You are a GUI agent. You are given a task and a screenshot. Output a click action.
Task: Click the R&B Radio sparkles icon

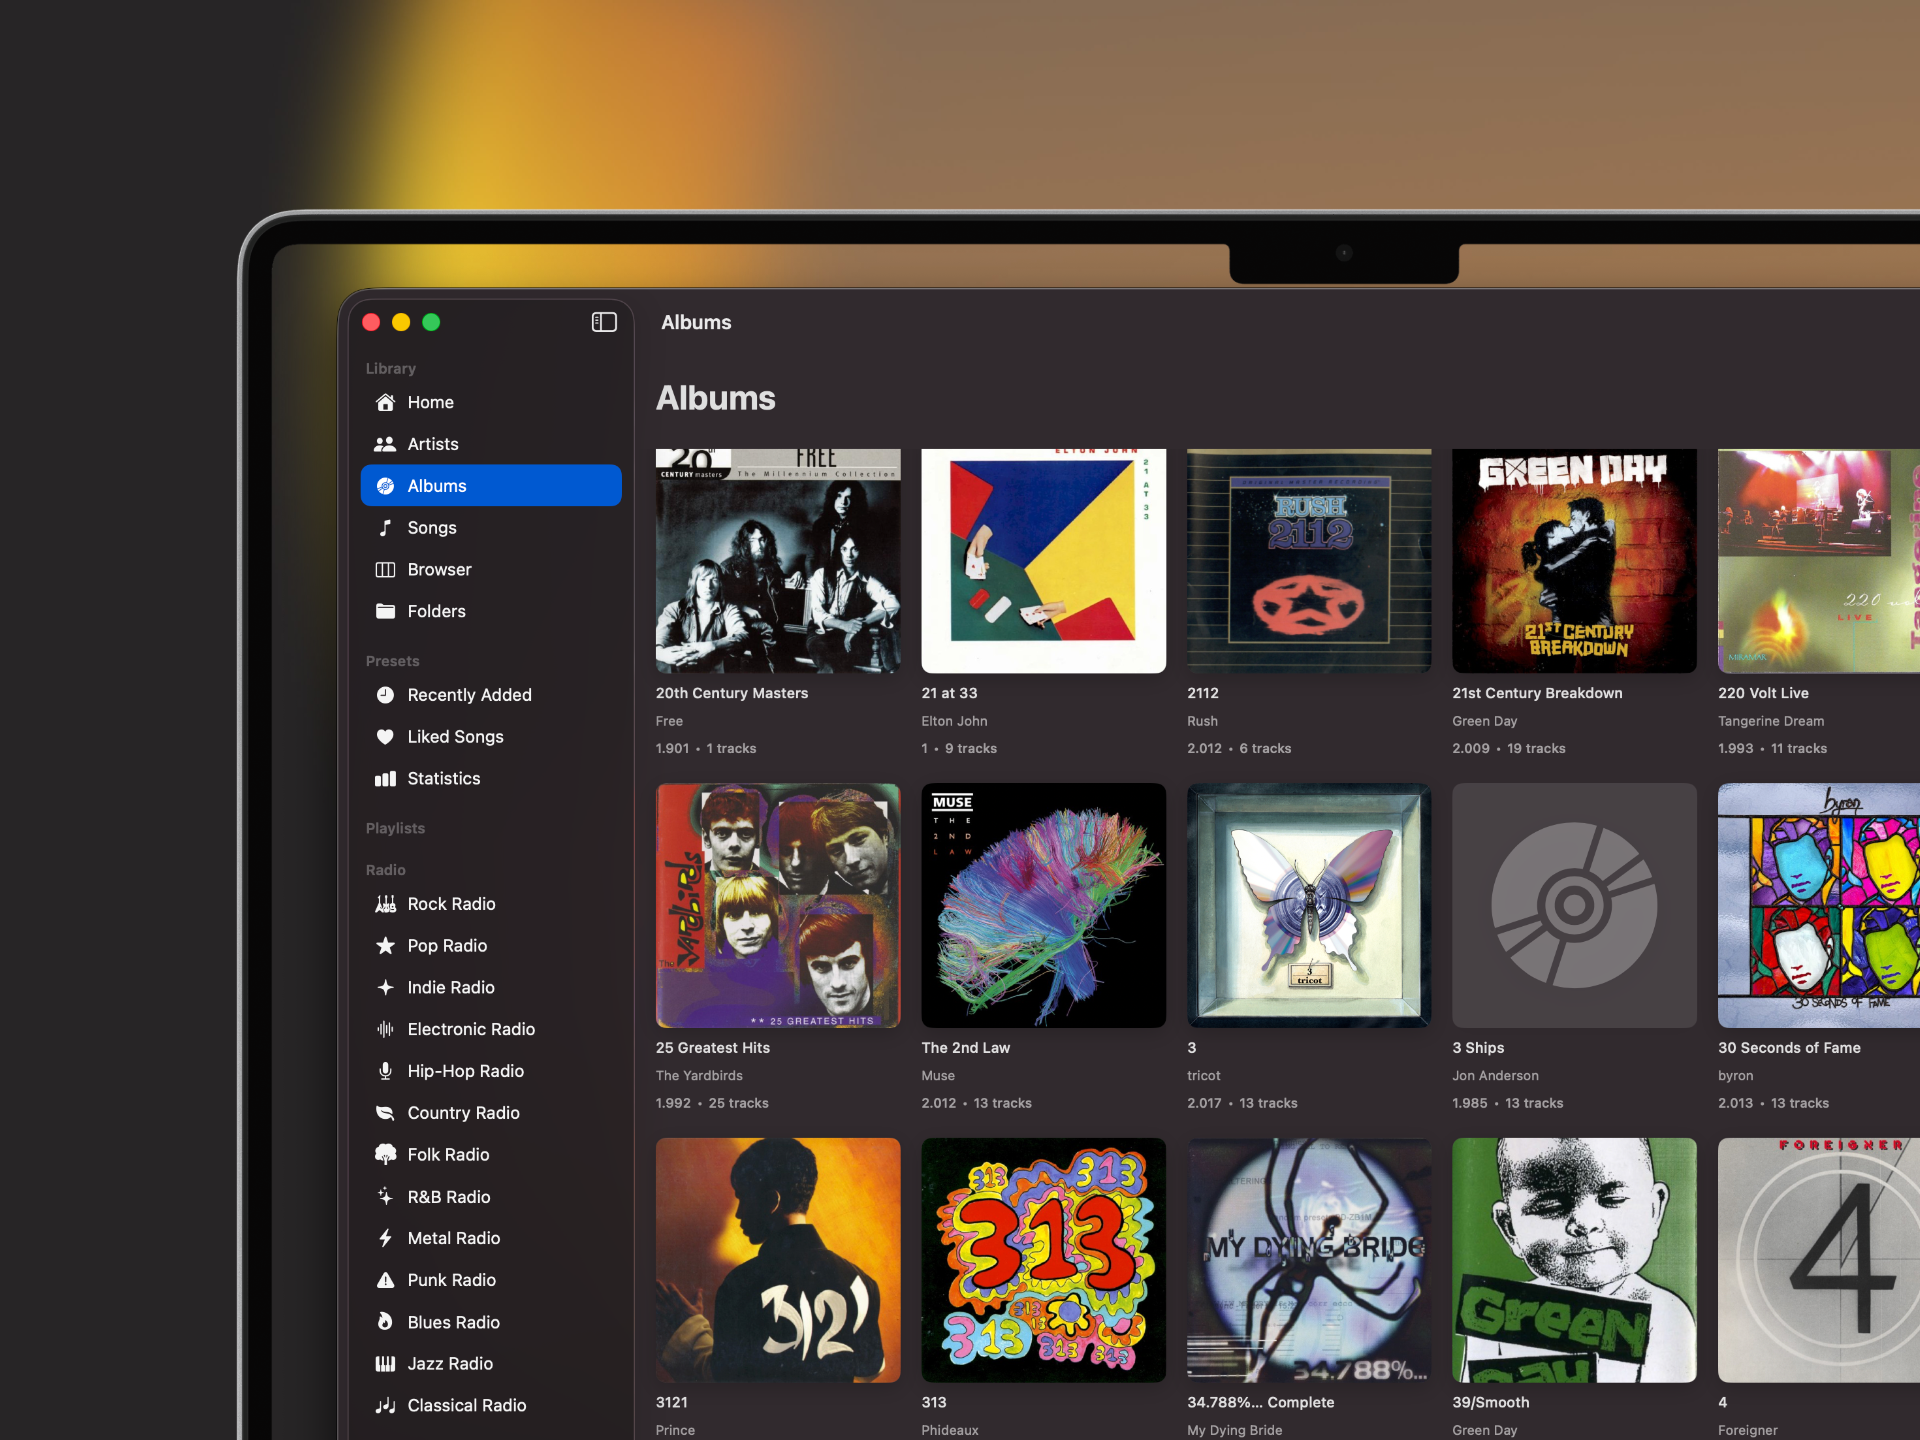[385, 1197]
